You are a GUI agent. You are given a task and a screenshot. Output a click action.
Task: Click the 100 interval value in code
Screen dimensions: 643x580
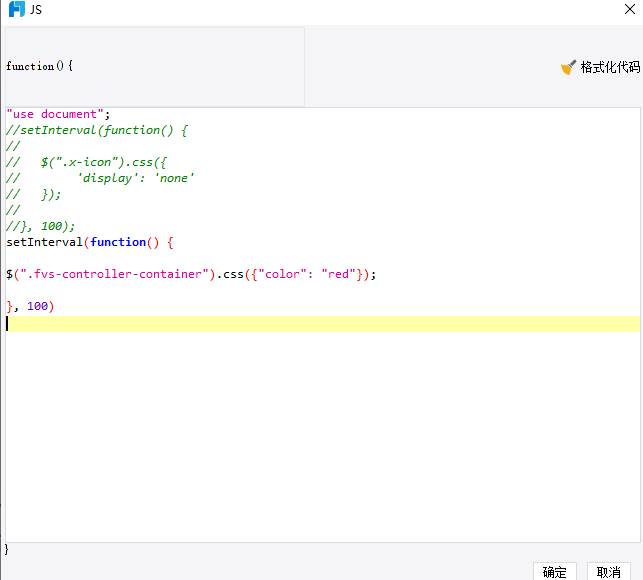pyautogui.click(x=38, y=306)
